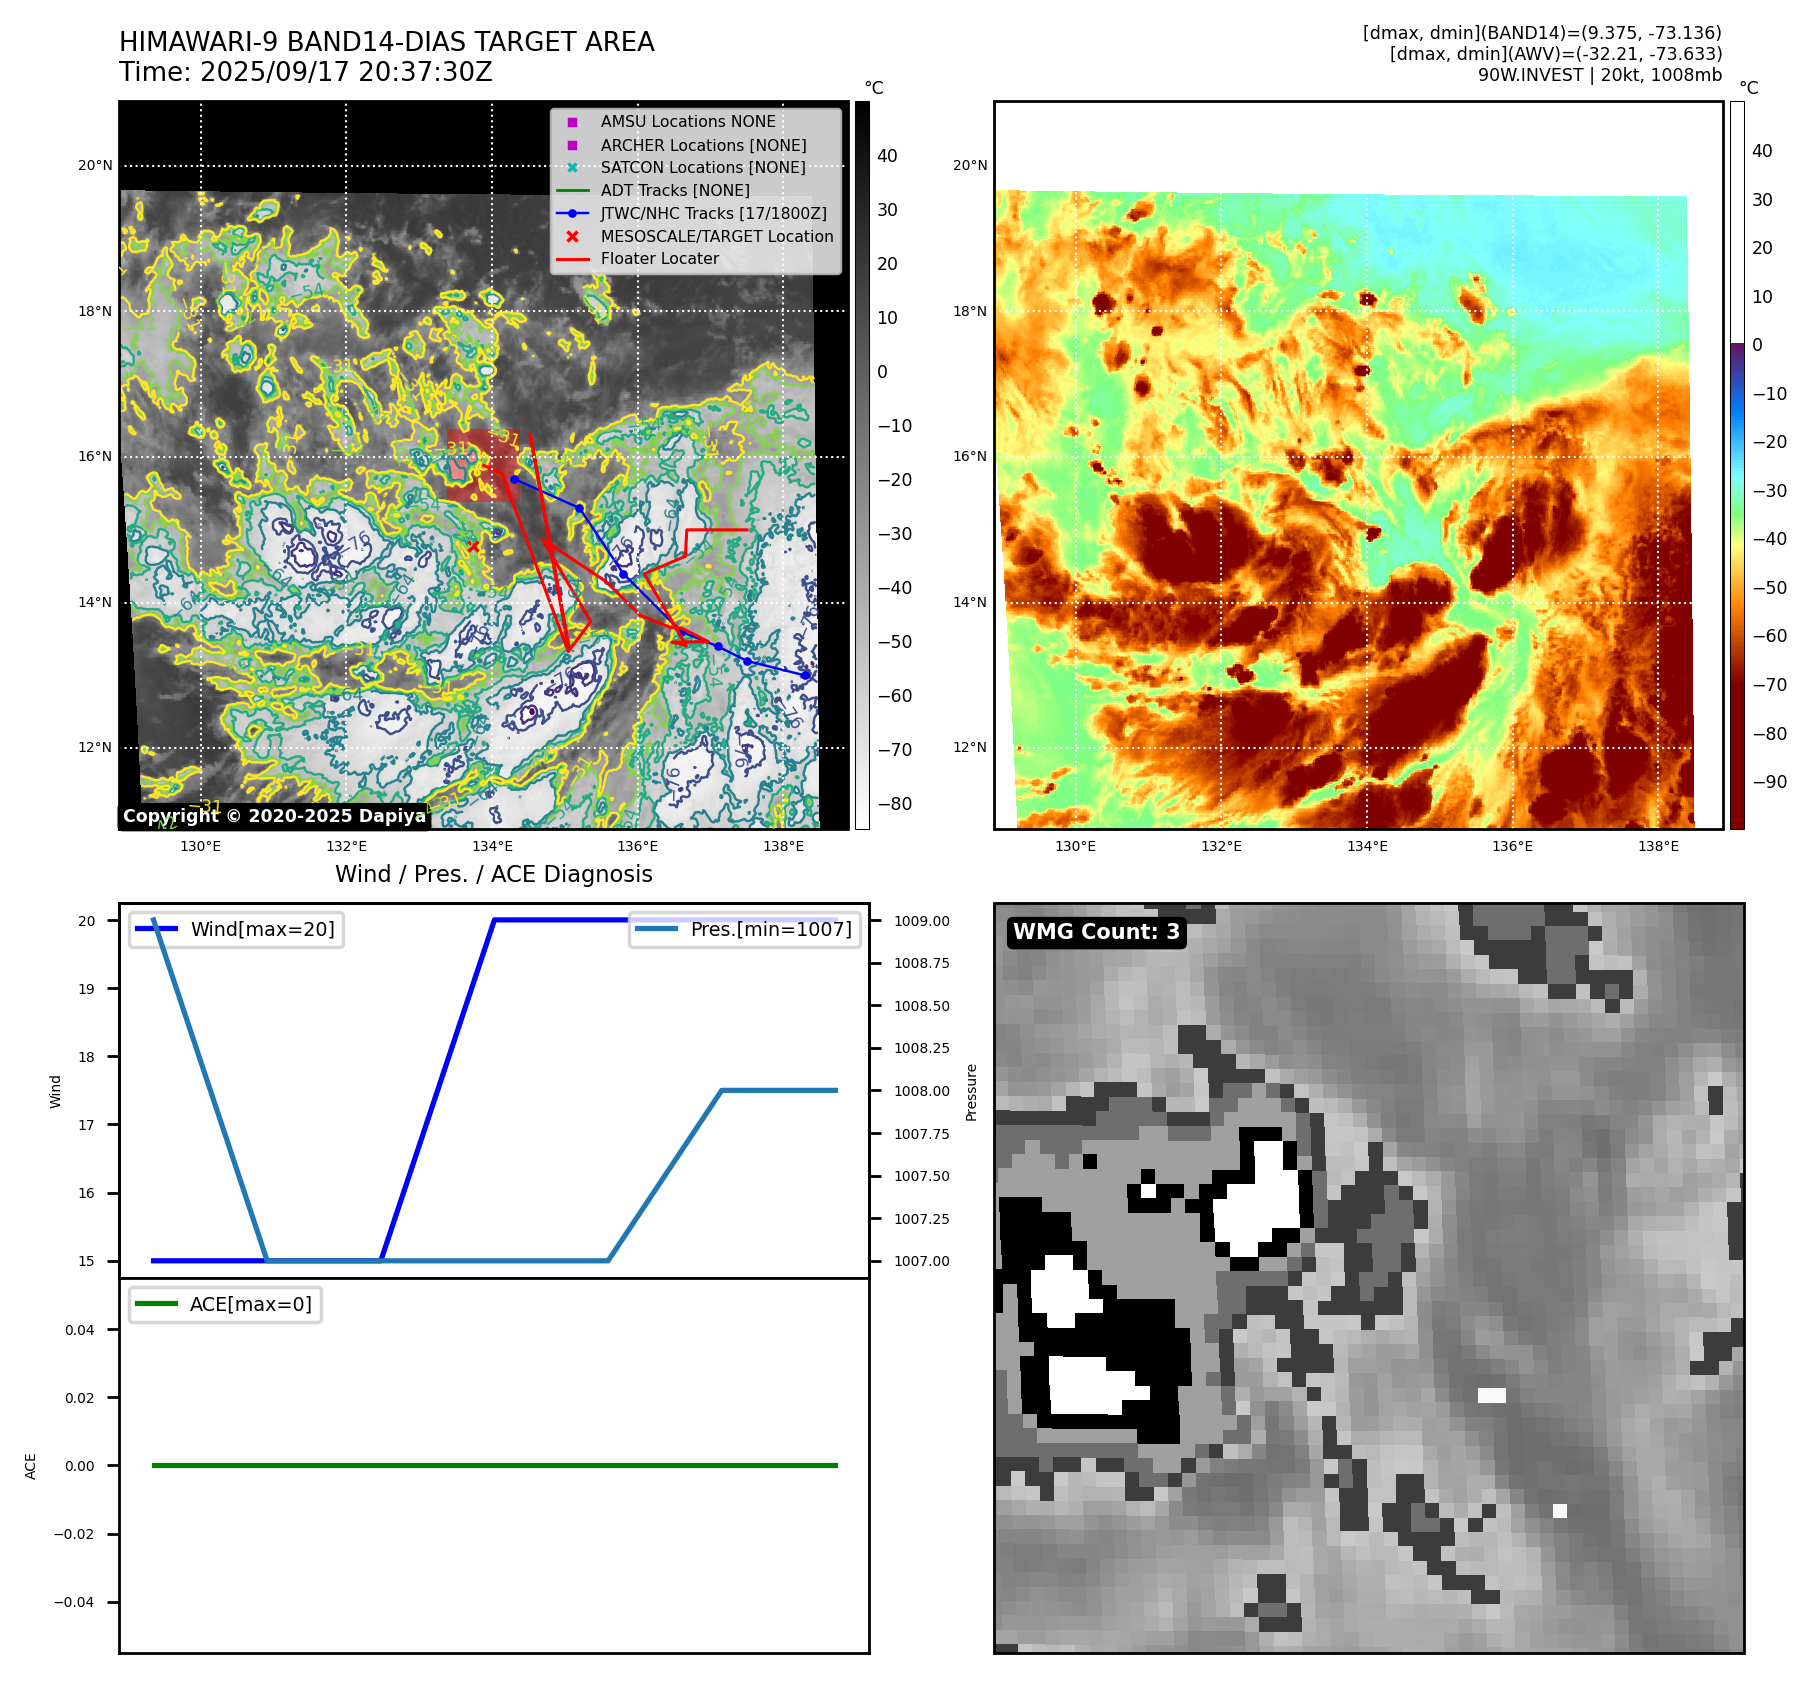Click the 'Wind[max=20]' legend box
This screenshot has height=1690, width=1813.
236,929
